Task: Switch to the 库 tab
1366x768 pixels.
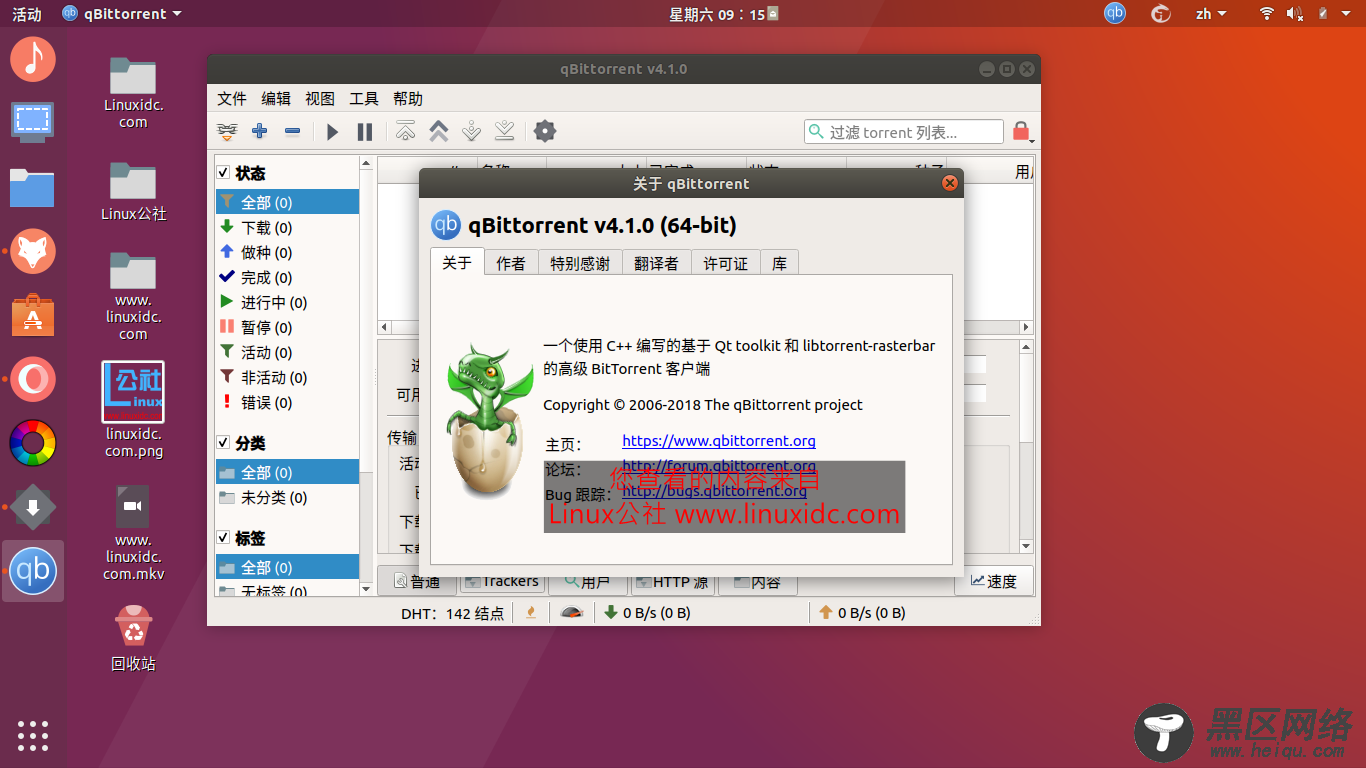Action: (779, 263)
